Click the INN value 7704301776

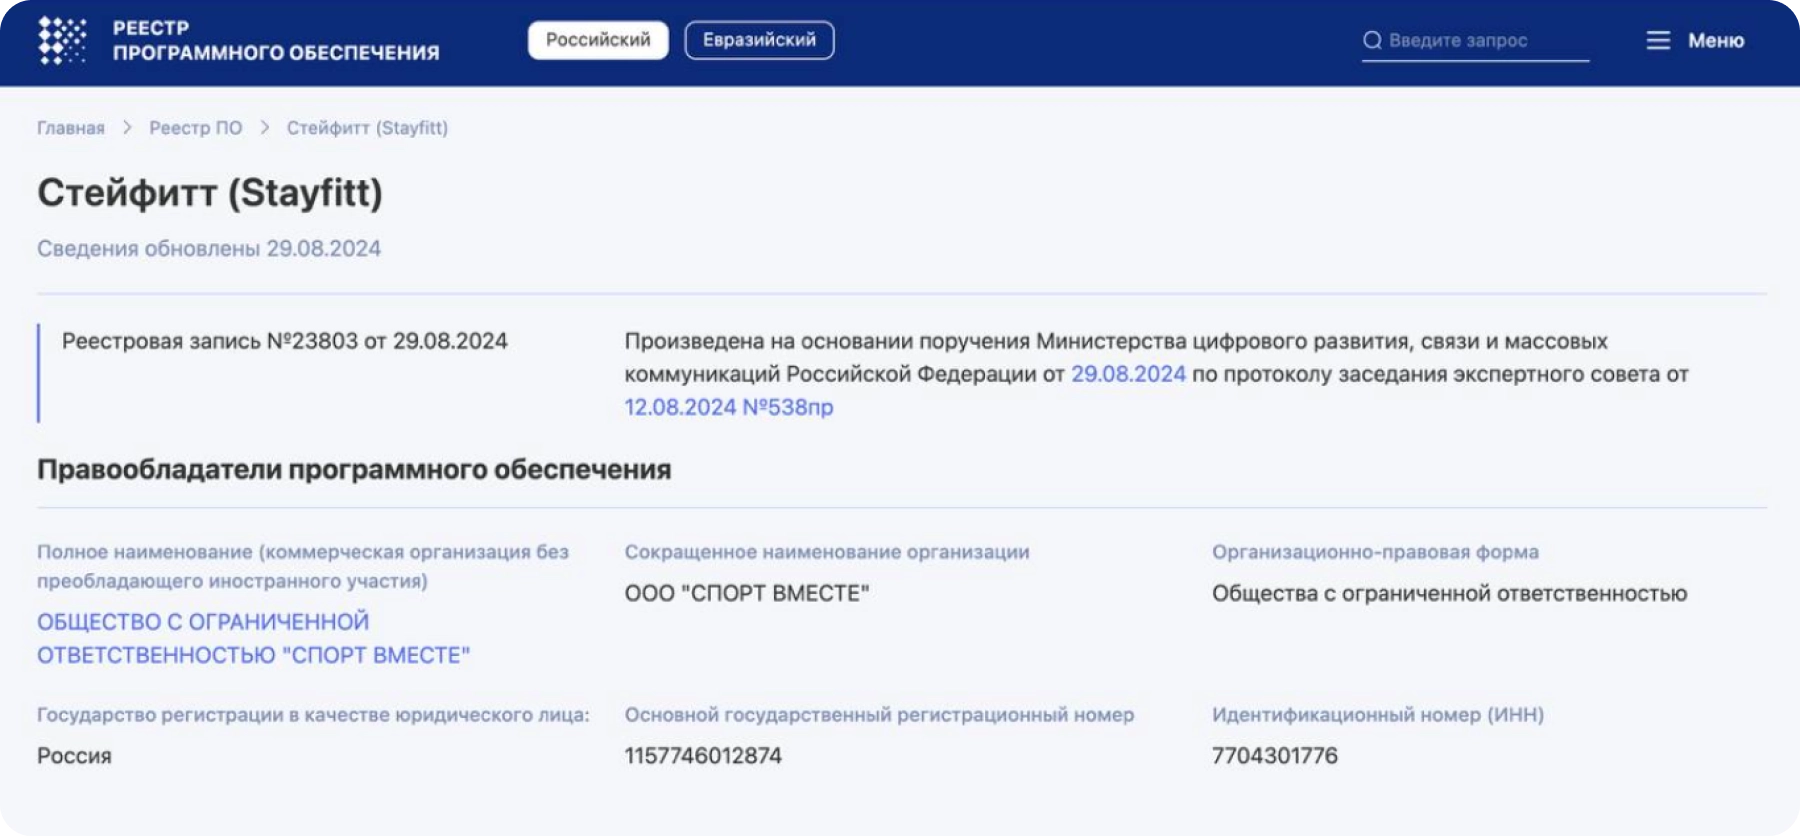click(1274, 756)
